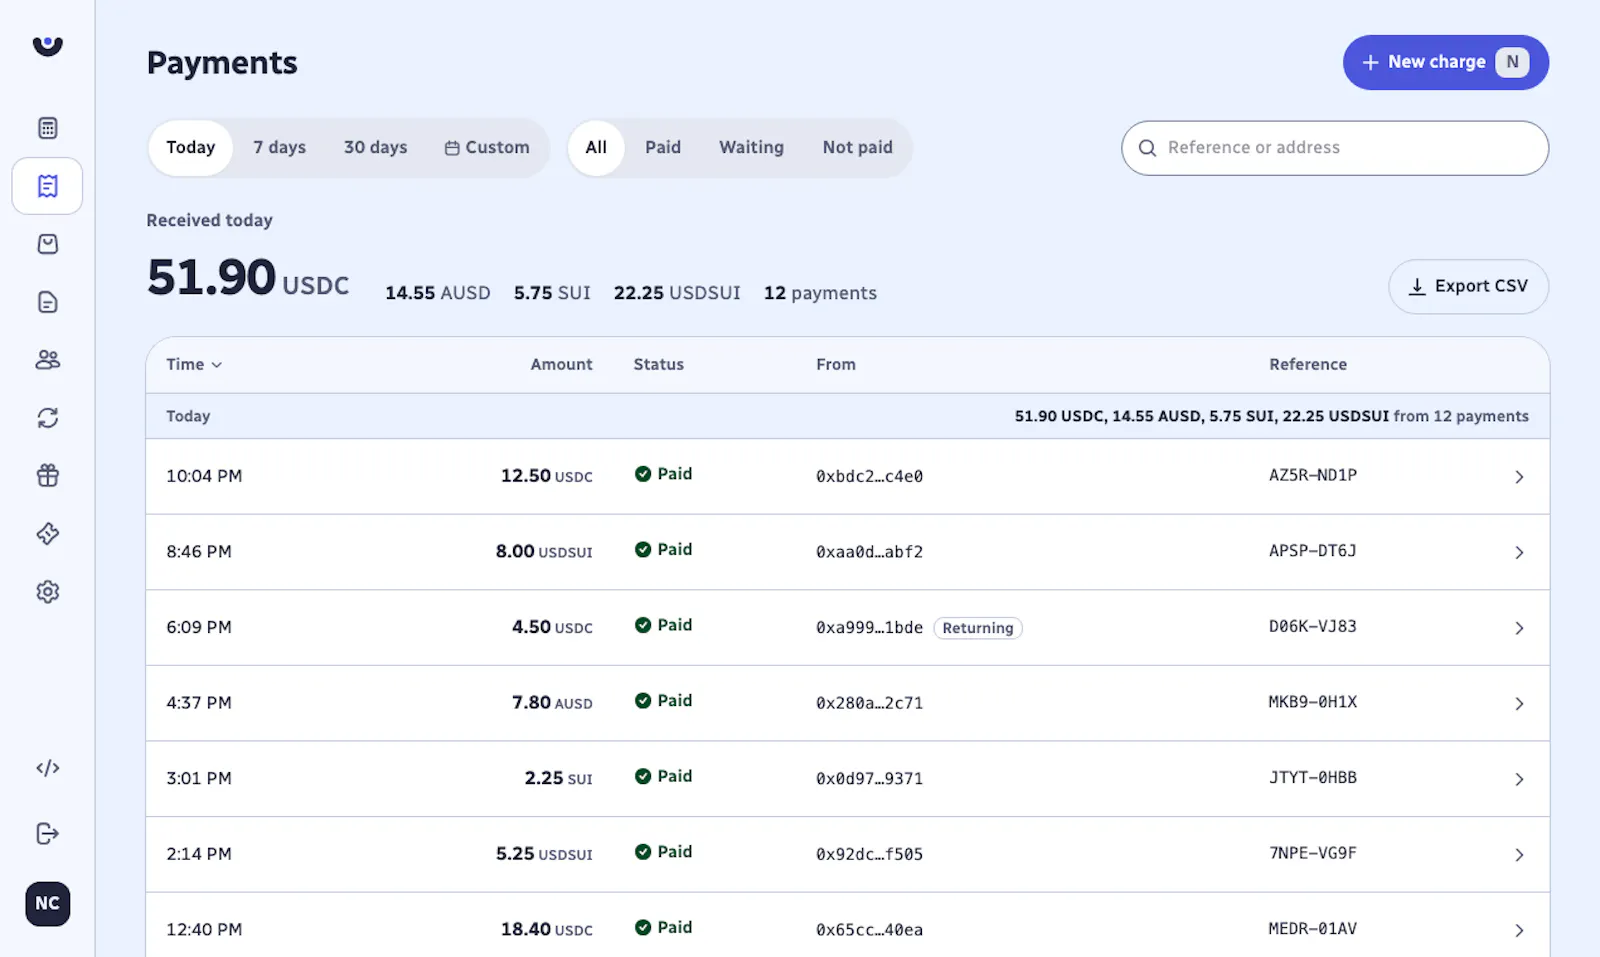Viewport: 1600px width, 957px height.
Task: Click reference JTYT-0HBB
Action: [1312, 778]
